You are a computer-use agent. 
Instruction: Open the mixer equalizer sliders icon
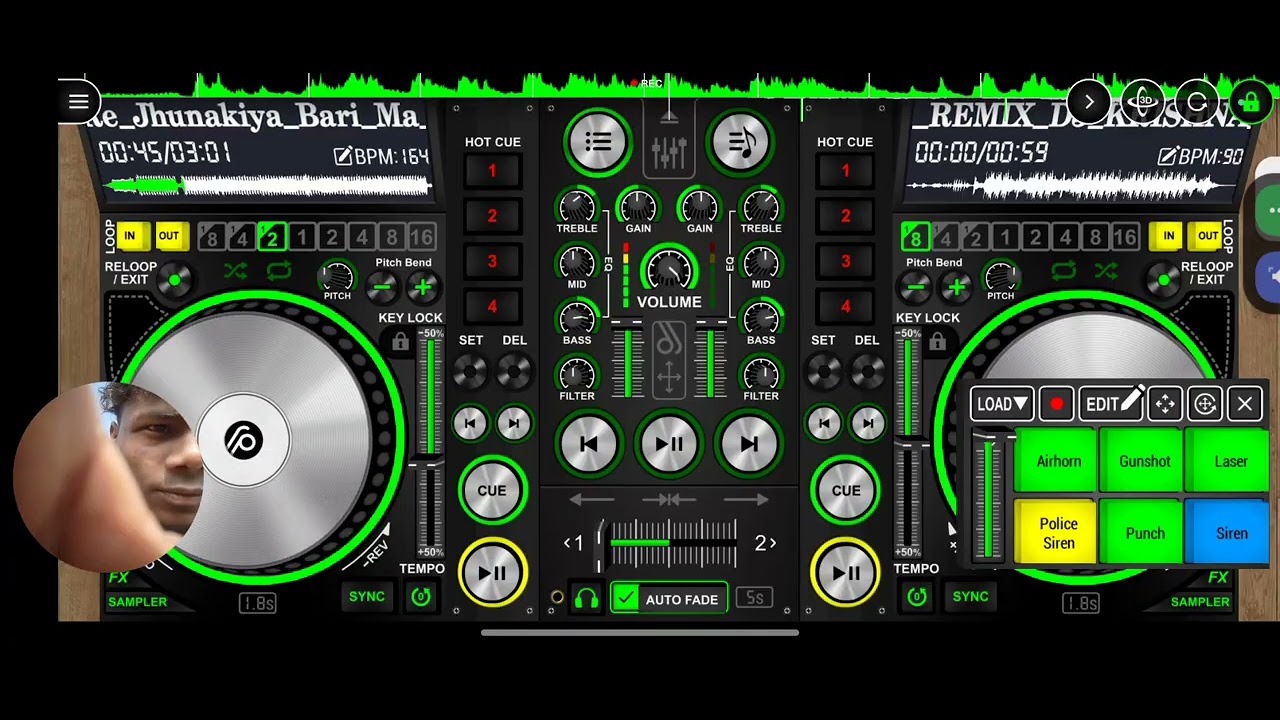(x=669, y=144)
